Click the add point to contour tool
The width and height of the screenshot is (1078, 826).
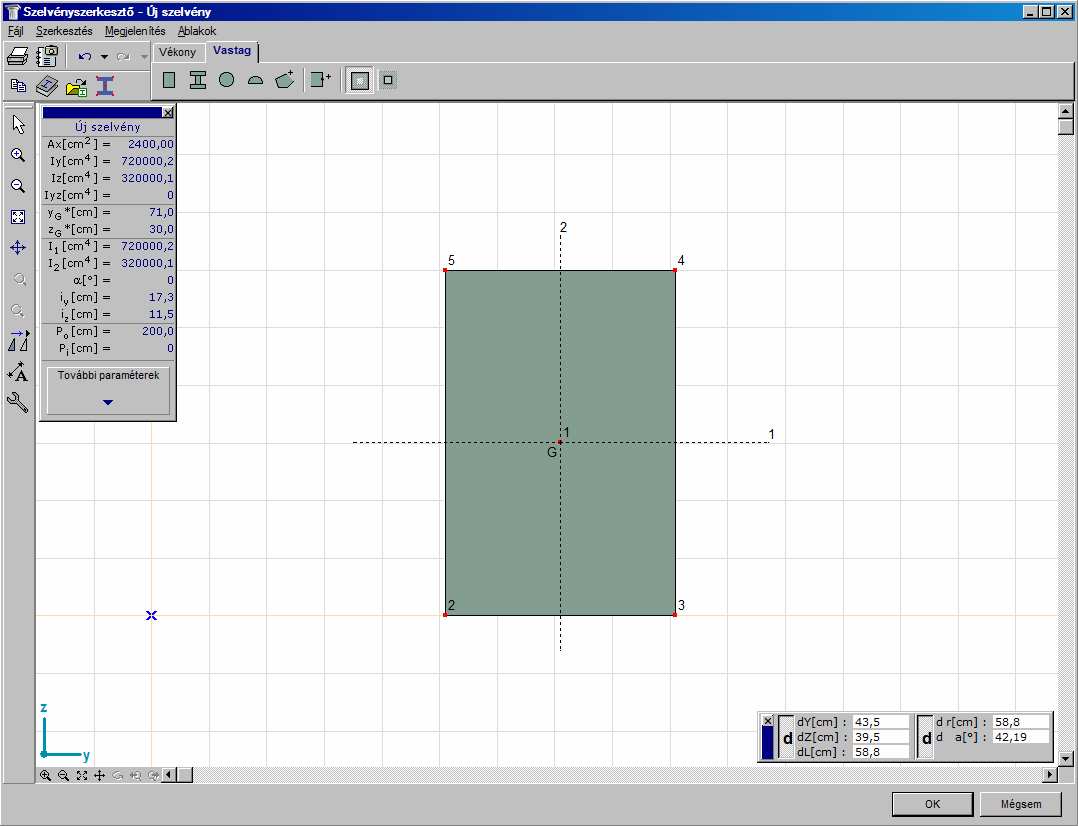click(x=320, y=80)
